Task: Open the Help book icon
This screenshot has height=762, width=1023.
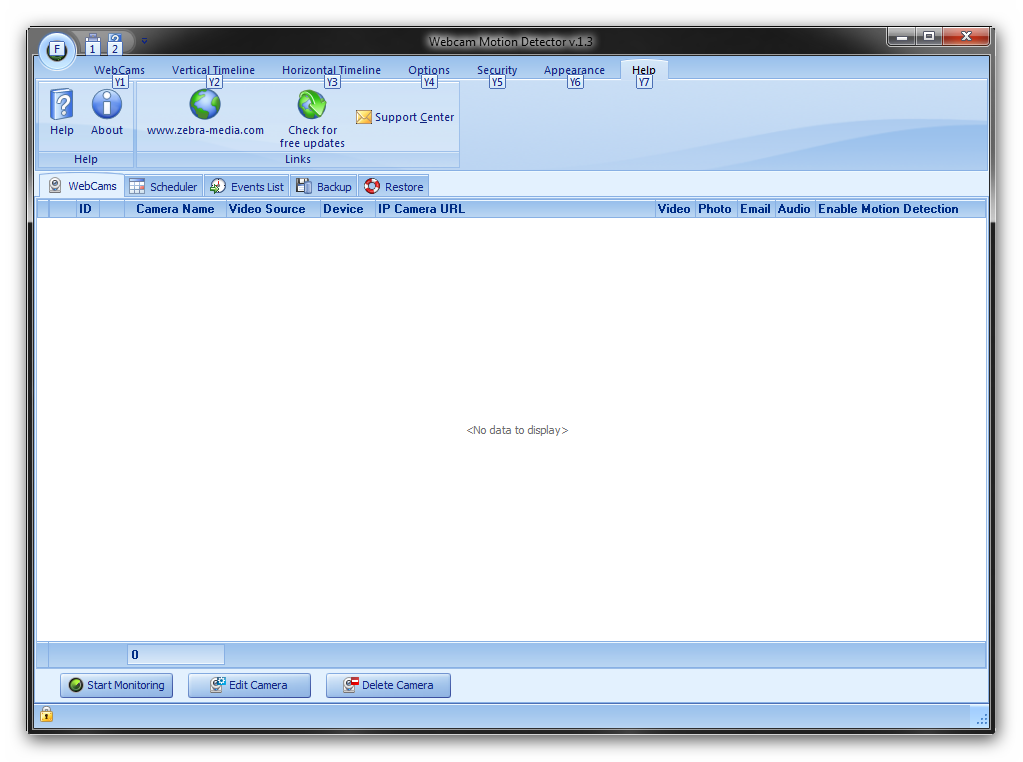Action: click(62, 105)
